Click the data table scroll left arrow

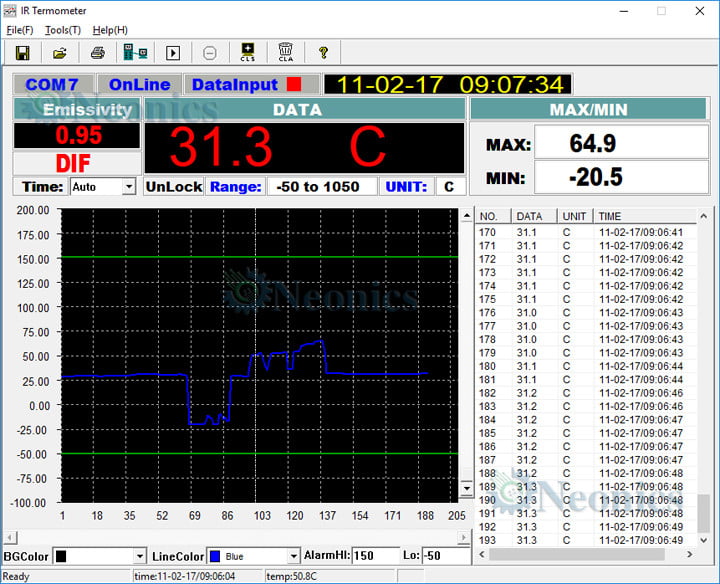[x=482, y=554]
